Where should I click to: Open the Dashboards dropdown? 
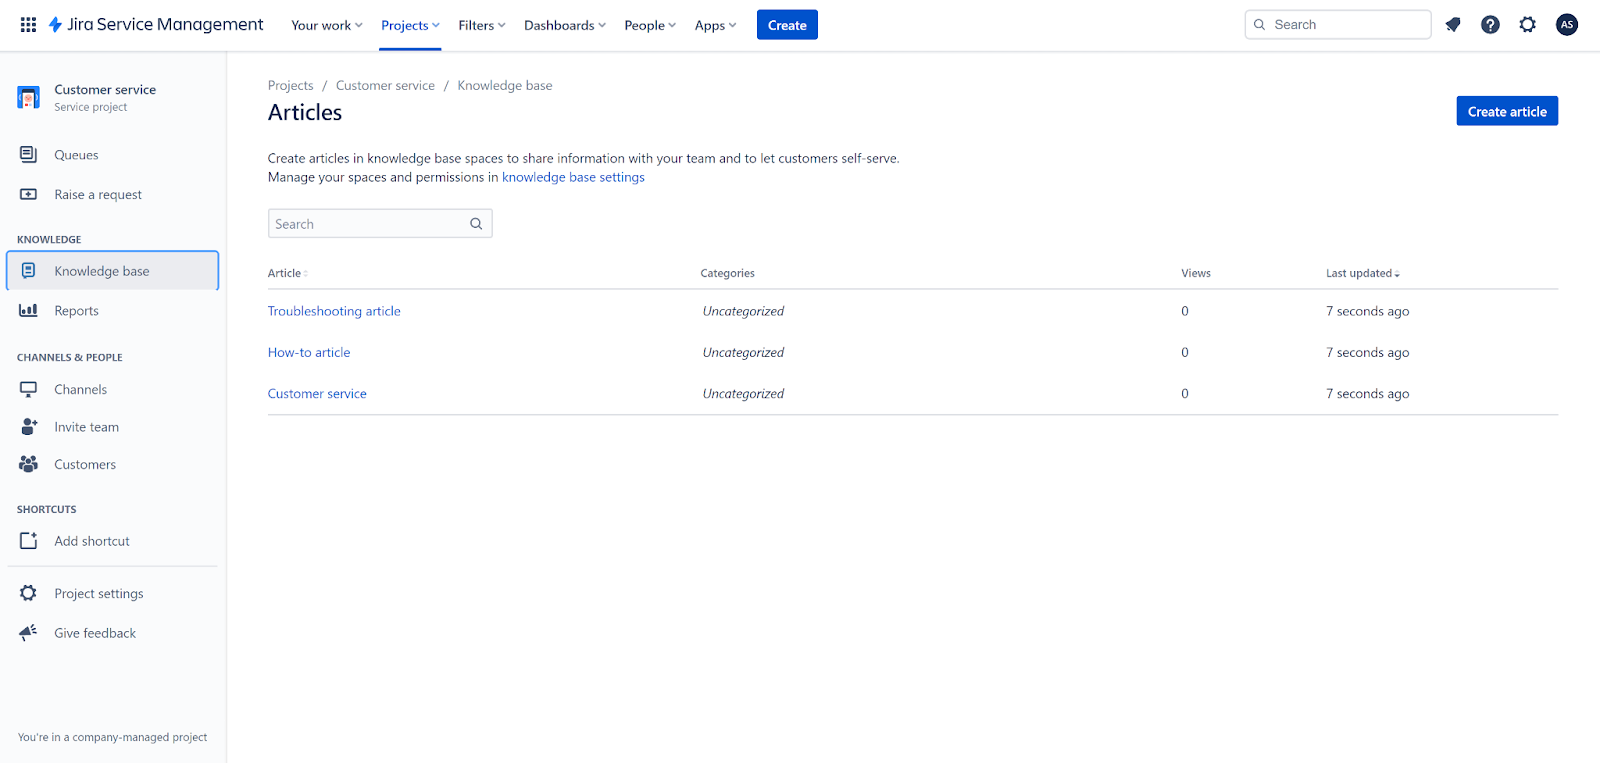pyautogui.click(x=564, y=26)
